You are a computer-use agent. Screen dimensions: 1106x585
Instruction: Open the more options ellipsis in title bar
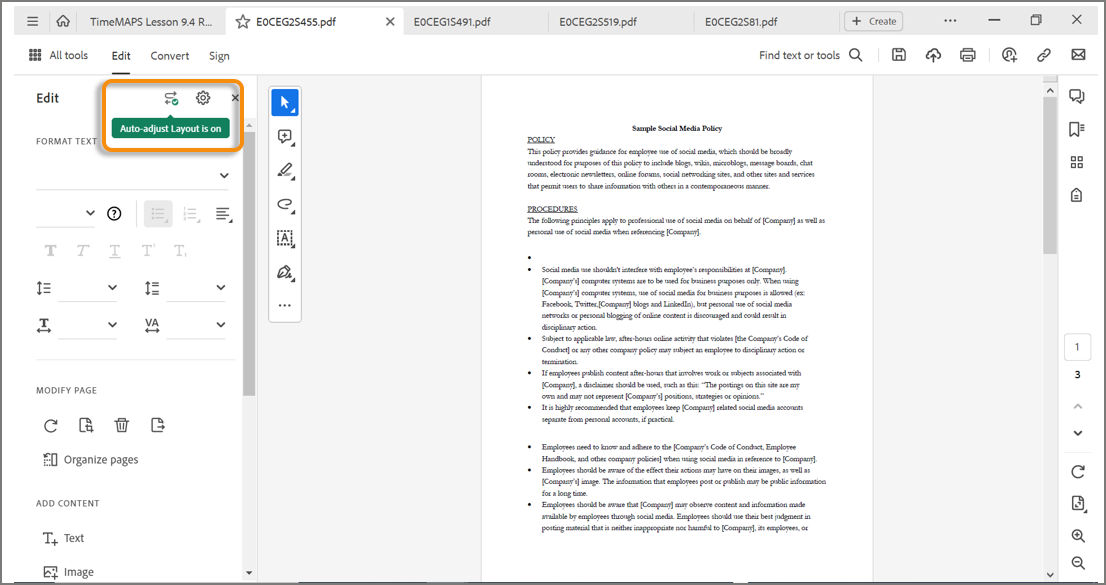point(950,21)
